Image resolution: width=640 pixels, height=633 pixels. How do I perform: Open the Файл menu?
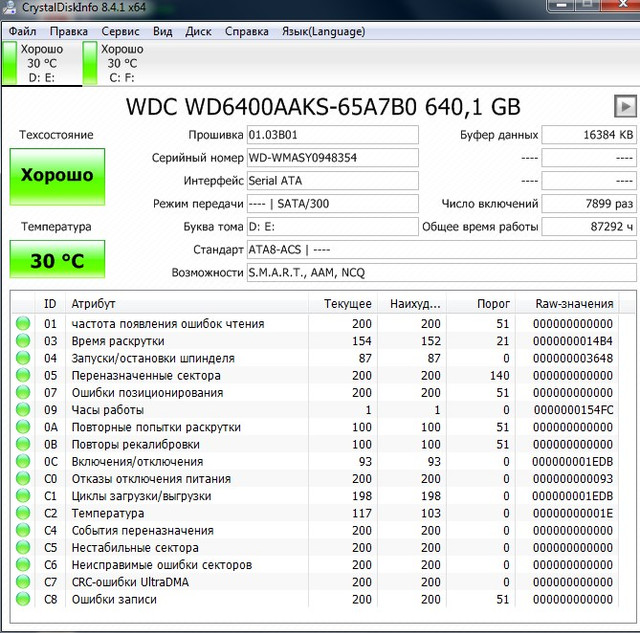[22, 31]
